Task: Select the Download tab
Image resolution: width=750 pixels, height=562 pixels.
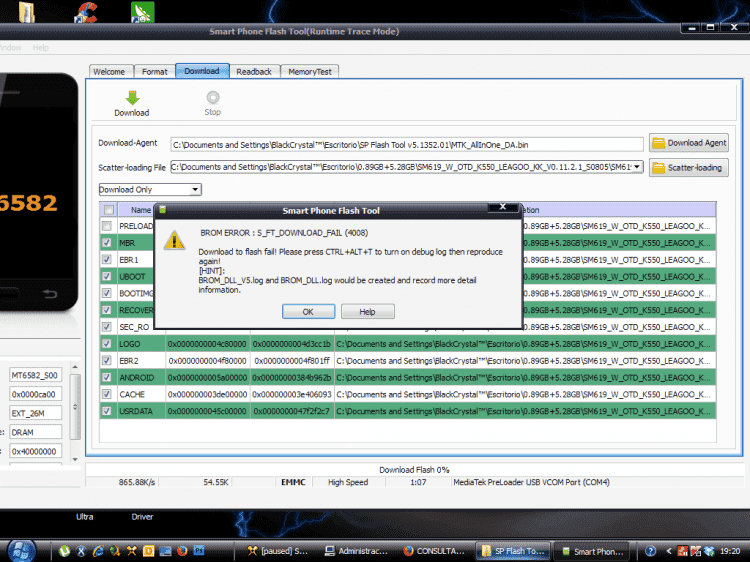Action: (202, 71)
